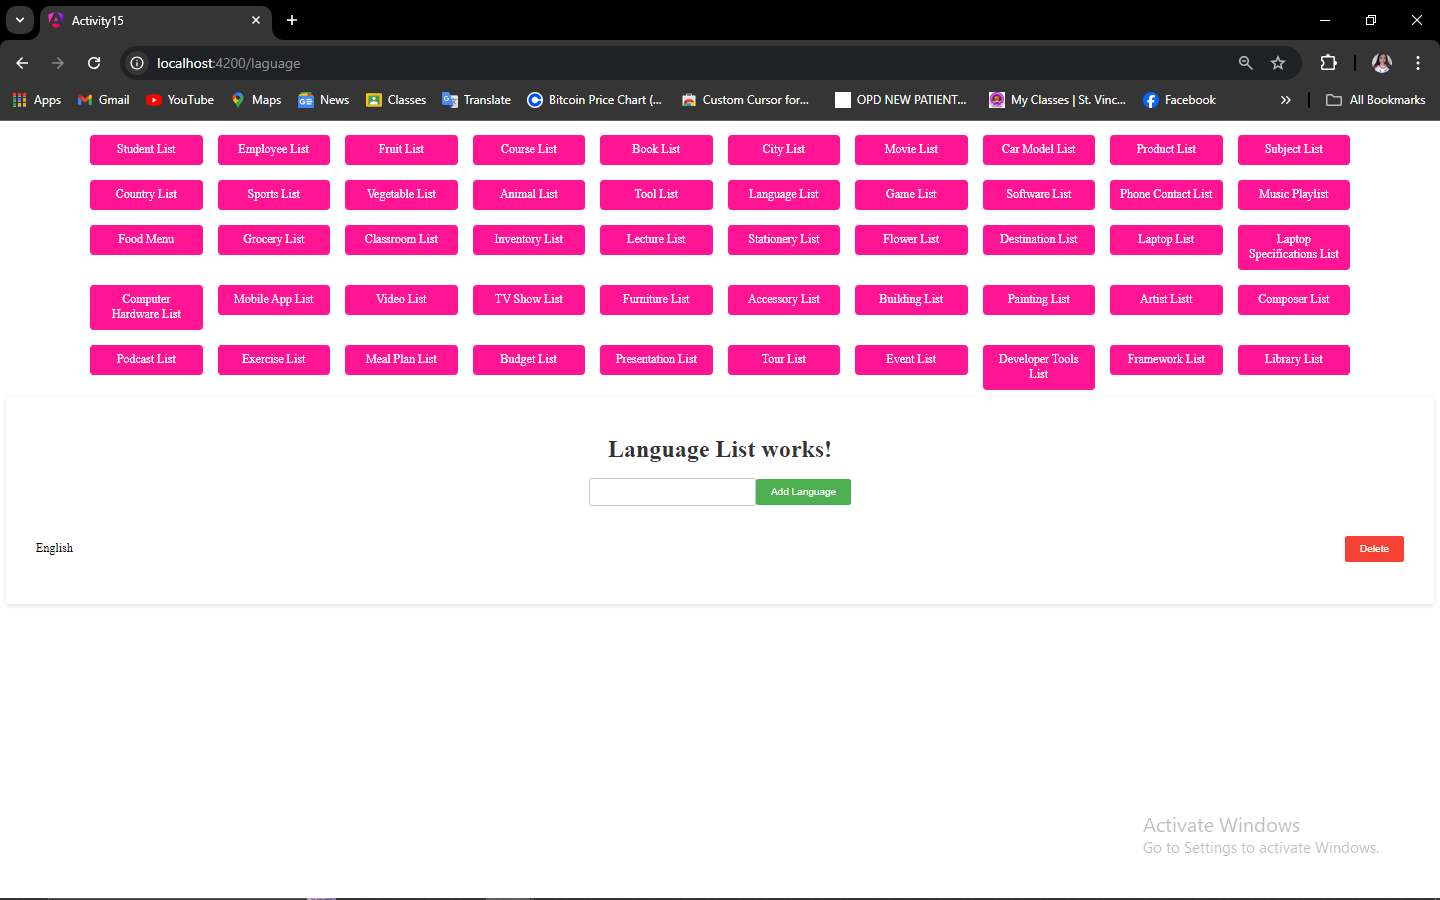Bookmark this page with the star icon
1440x900 pixels.
[x=1278, y=63]
